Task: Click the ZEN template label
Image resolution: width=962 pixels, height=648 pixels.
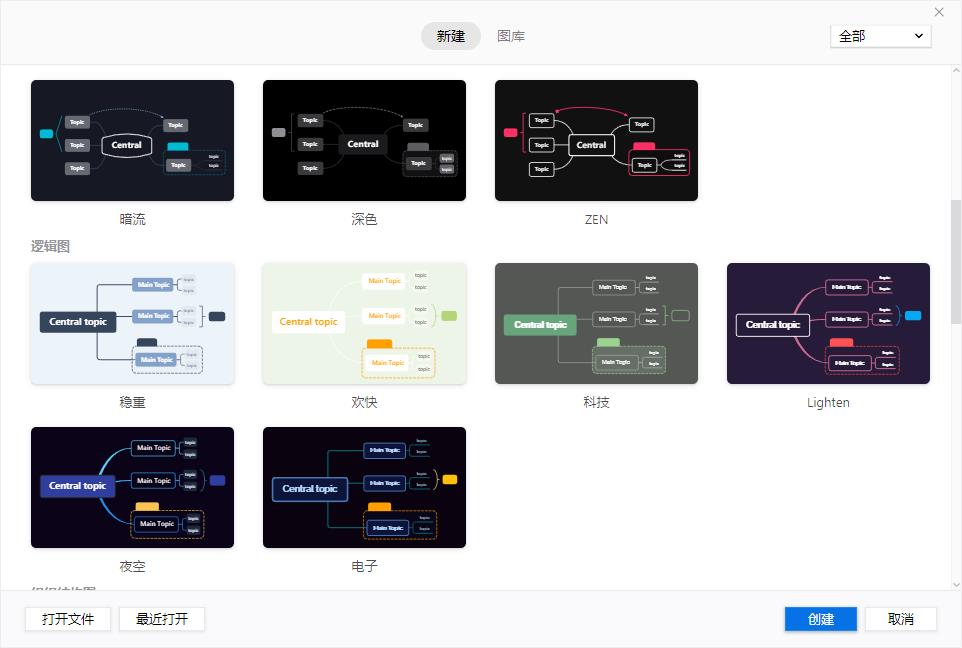Action: pos(596,219)
